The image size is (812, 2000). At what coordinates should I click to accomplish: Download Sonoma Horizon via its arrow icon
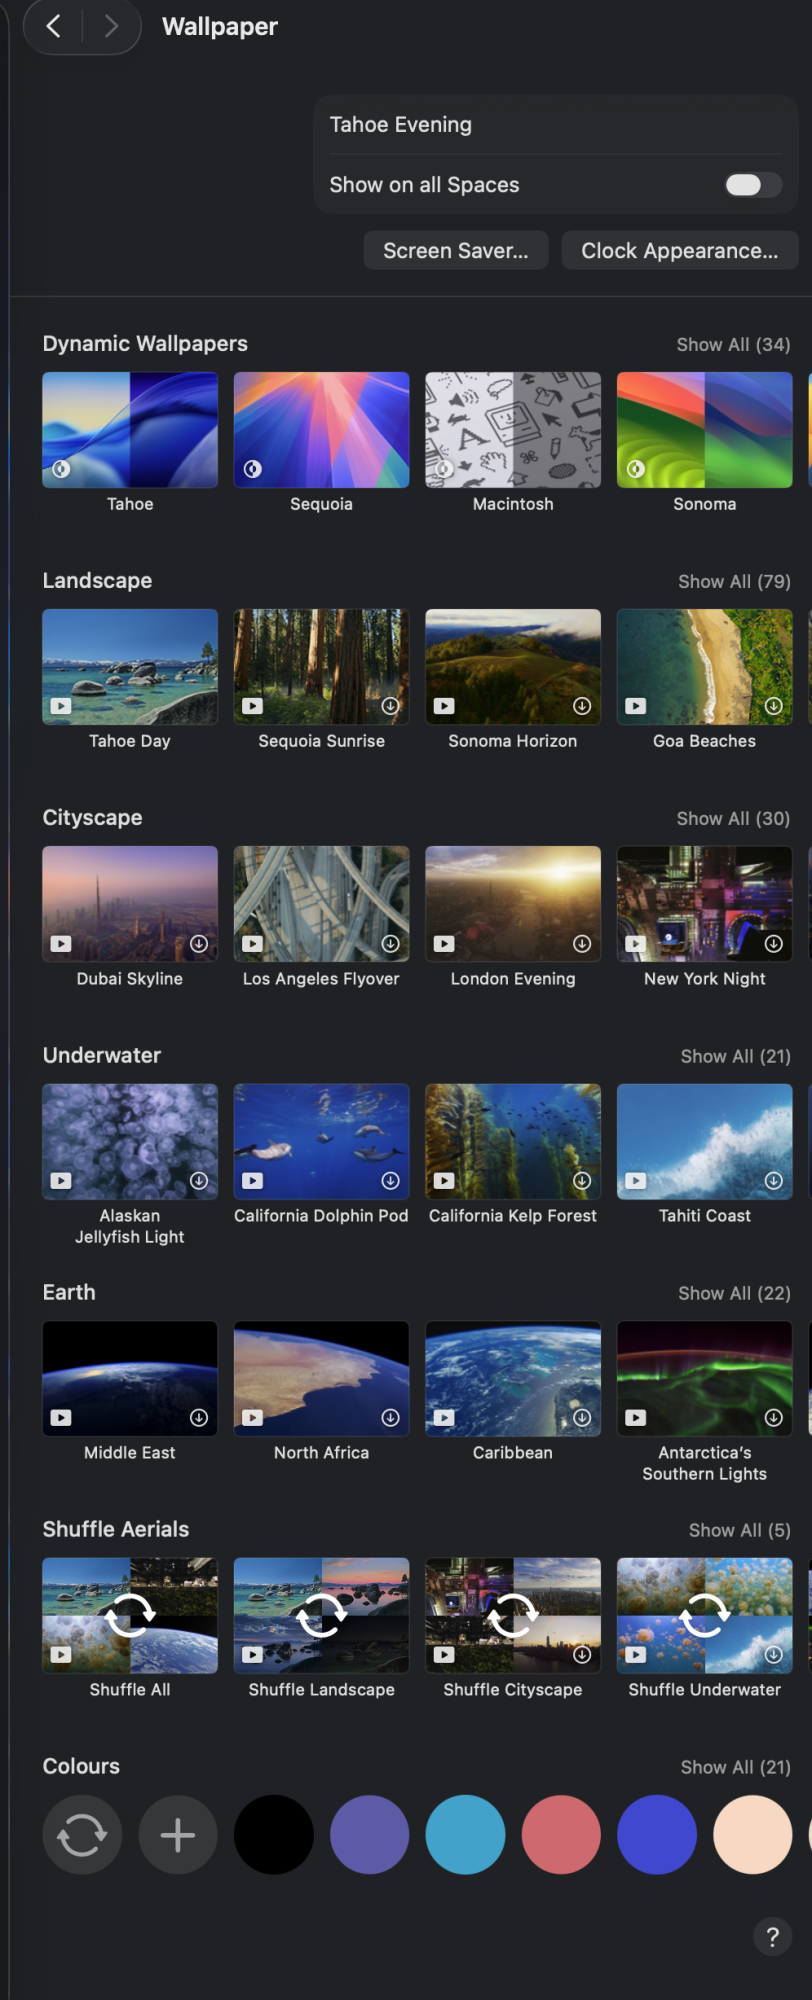pyautogui.click(x=582, y=706)
